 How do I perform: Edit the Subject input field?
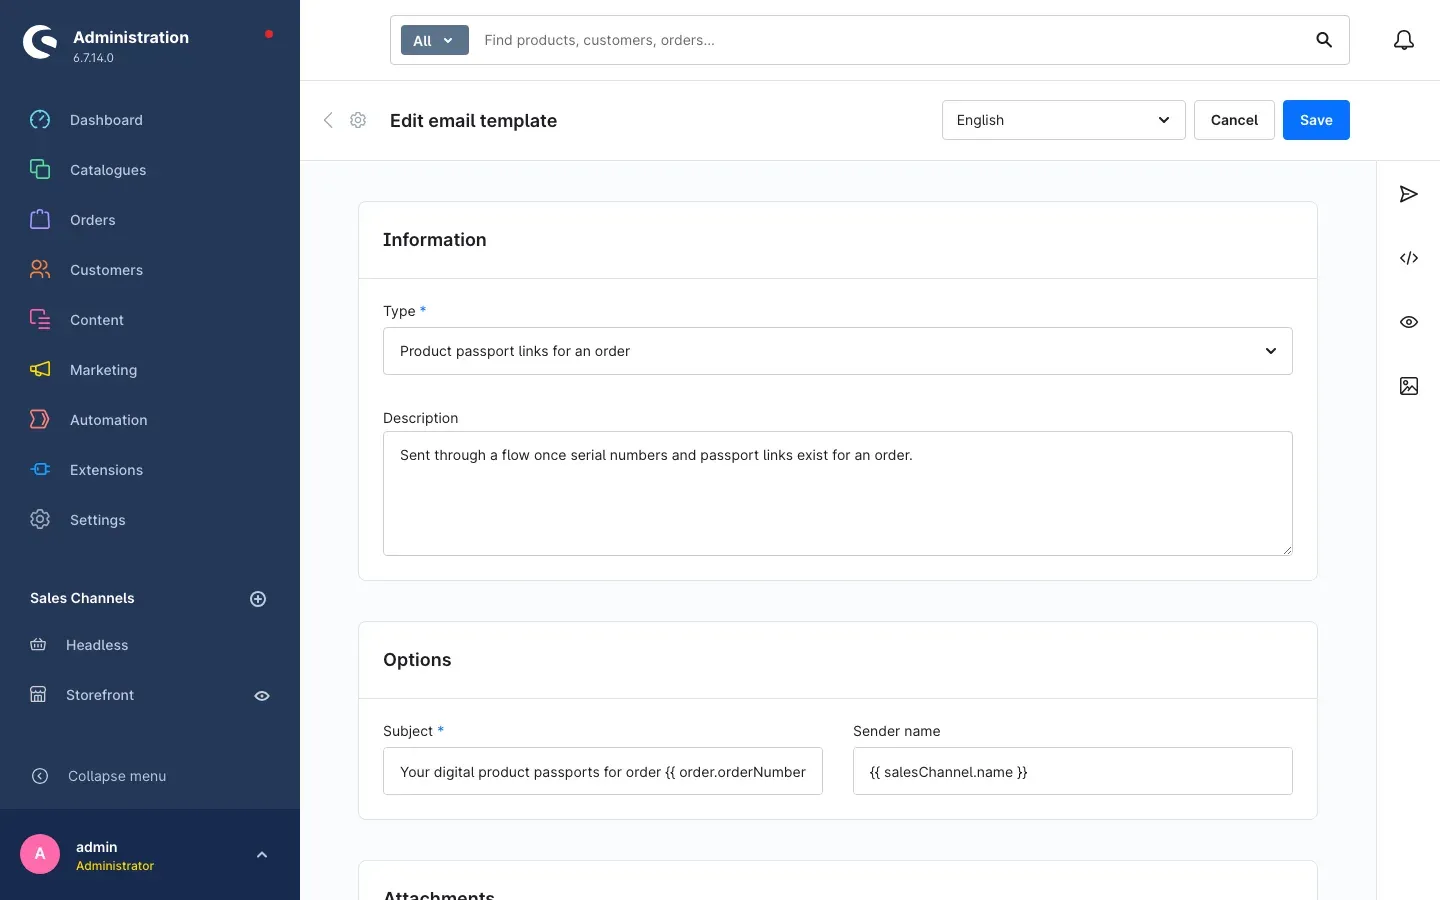coord(603,771)
